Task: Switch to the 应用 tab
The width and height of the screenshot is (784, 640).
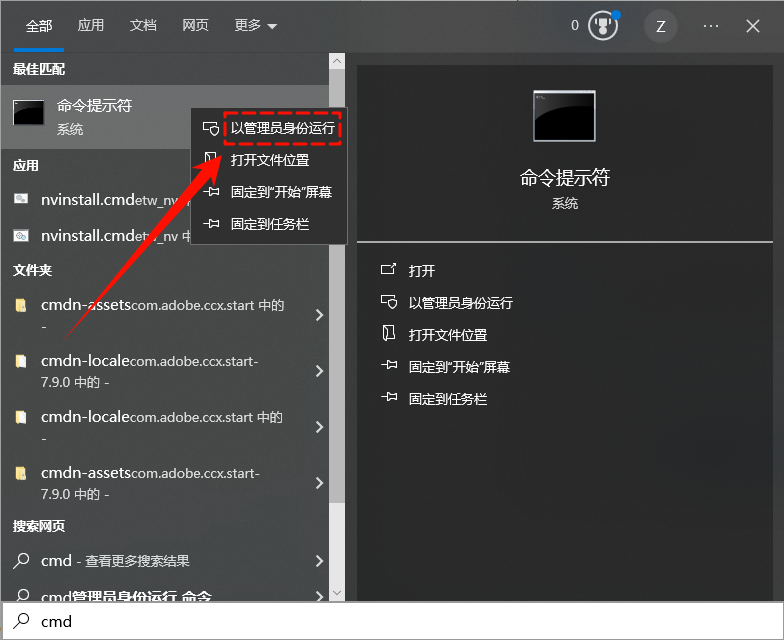Action: coord(90,25)
